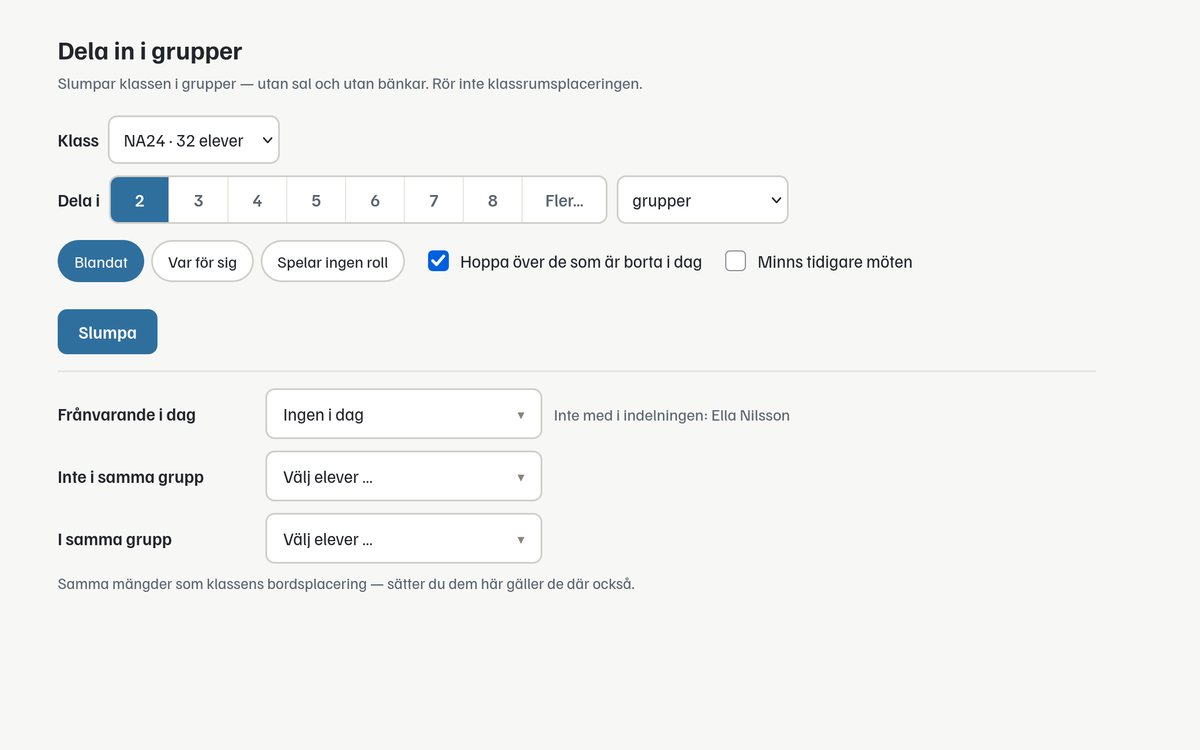Select 7 in the group count row

(434, 200)
